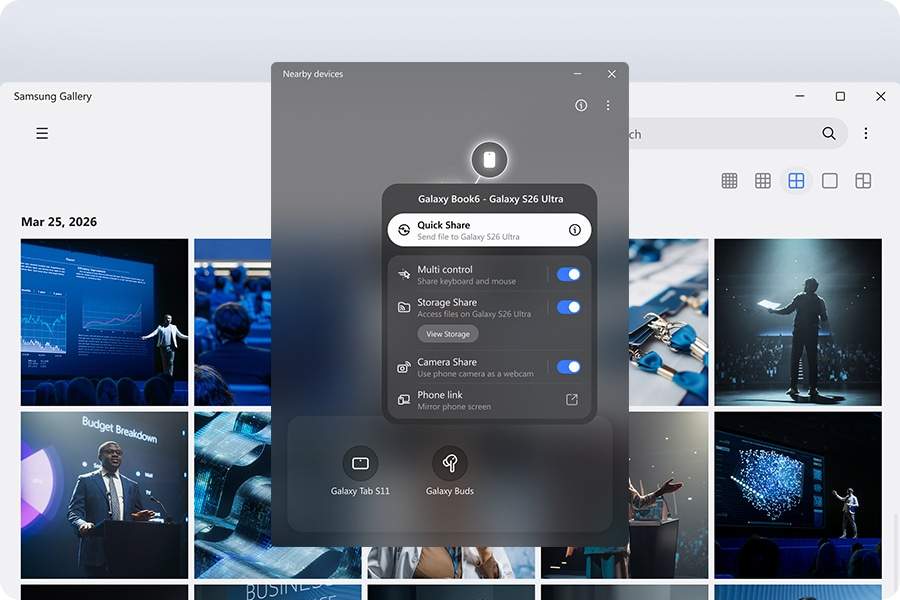
Task: Click the Storage Share folder icon
Action: pos(404,307)
